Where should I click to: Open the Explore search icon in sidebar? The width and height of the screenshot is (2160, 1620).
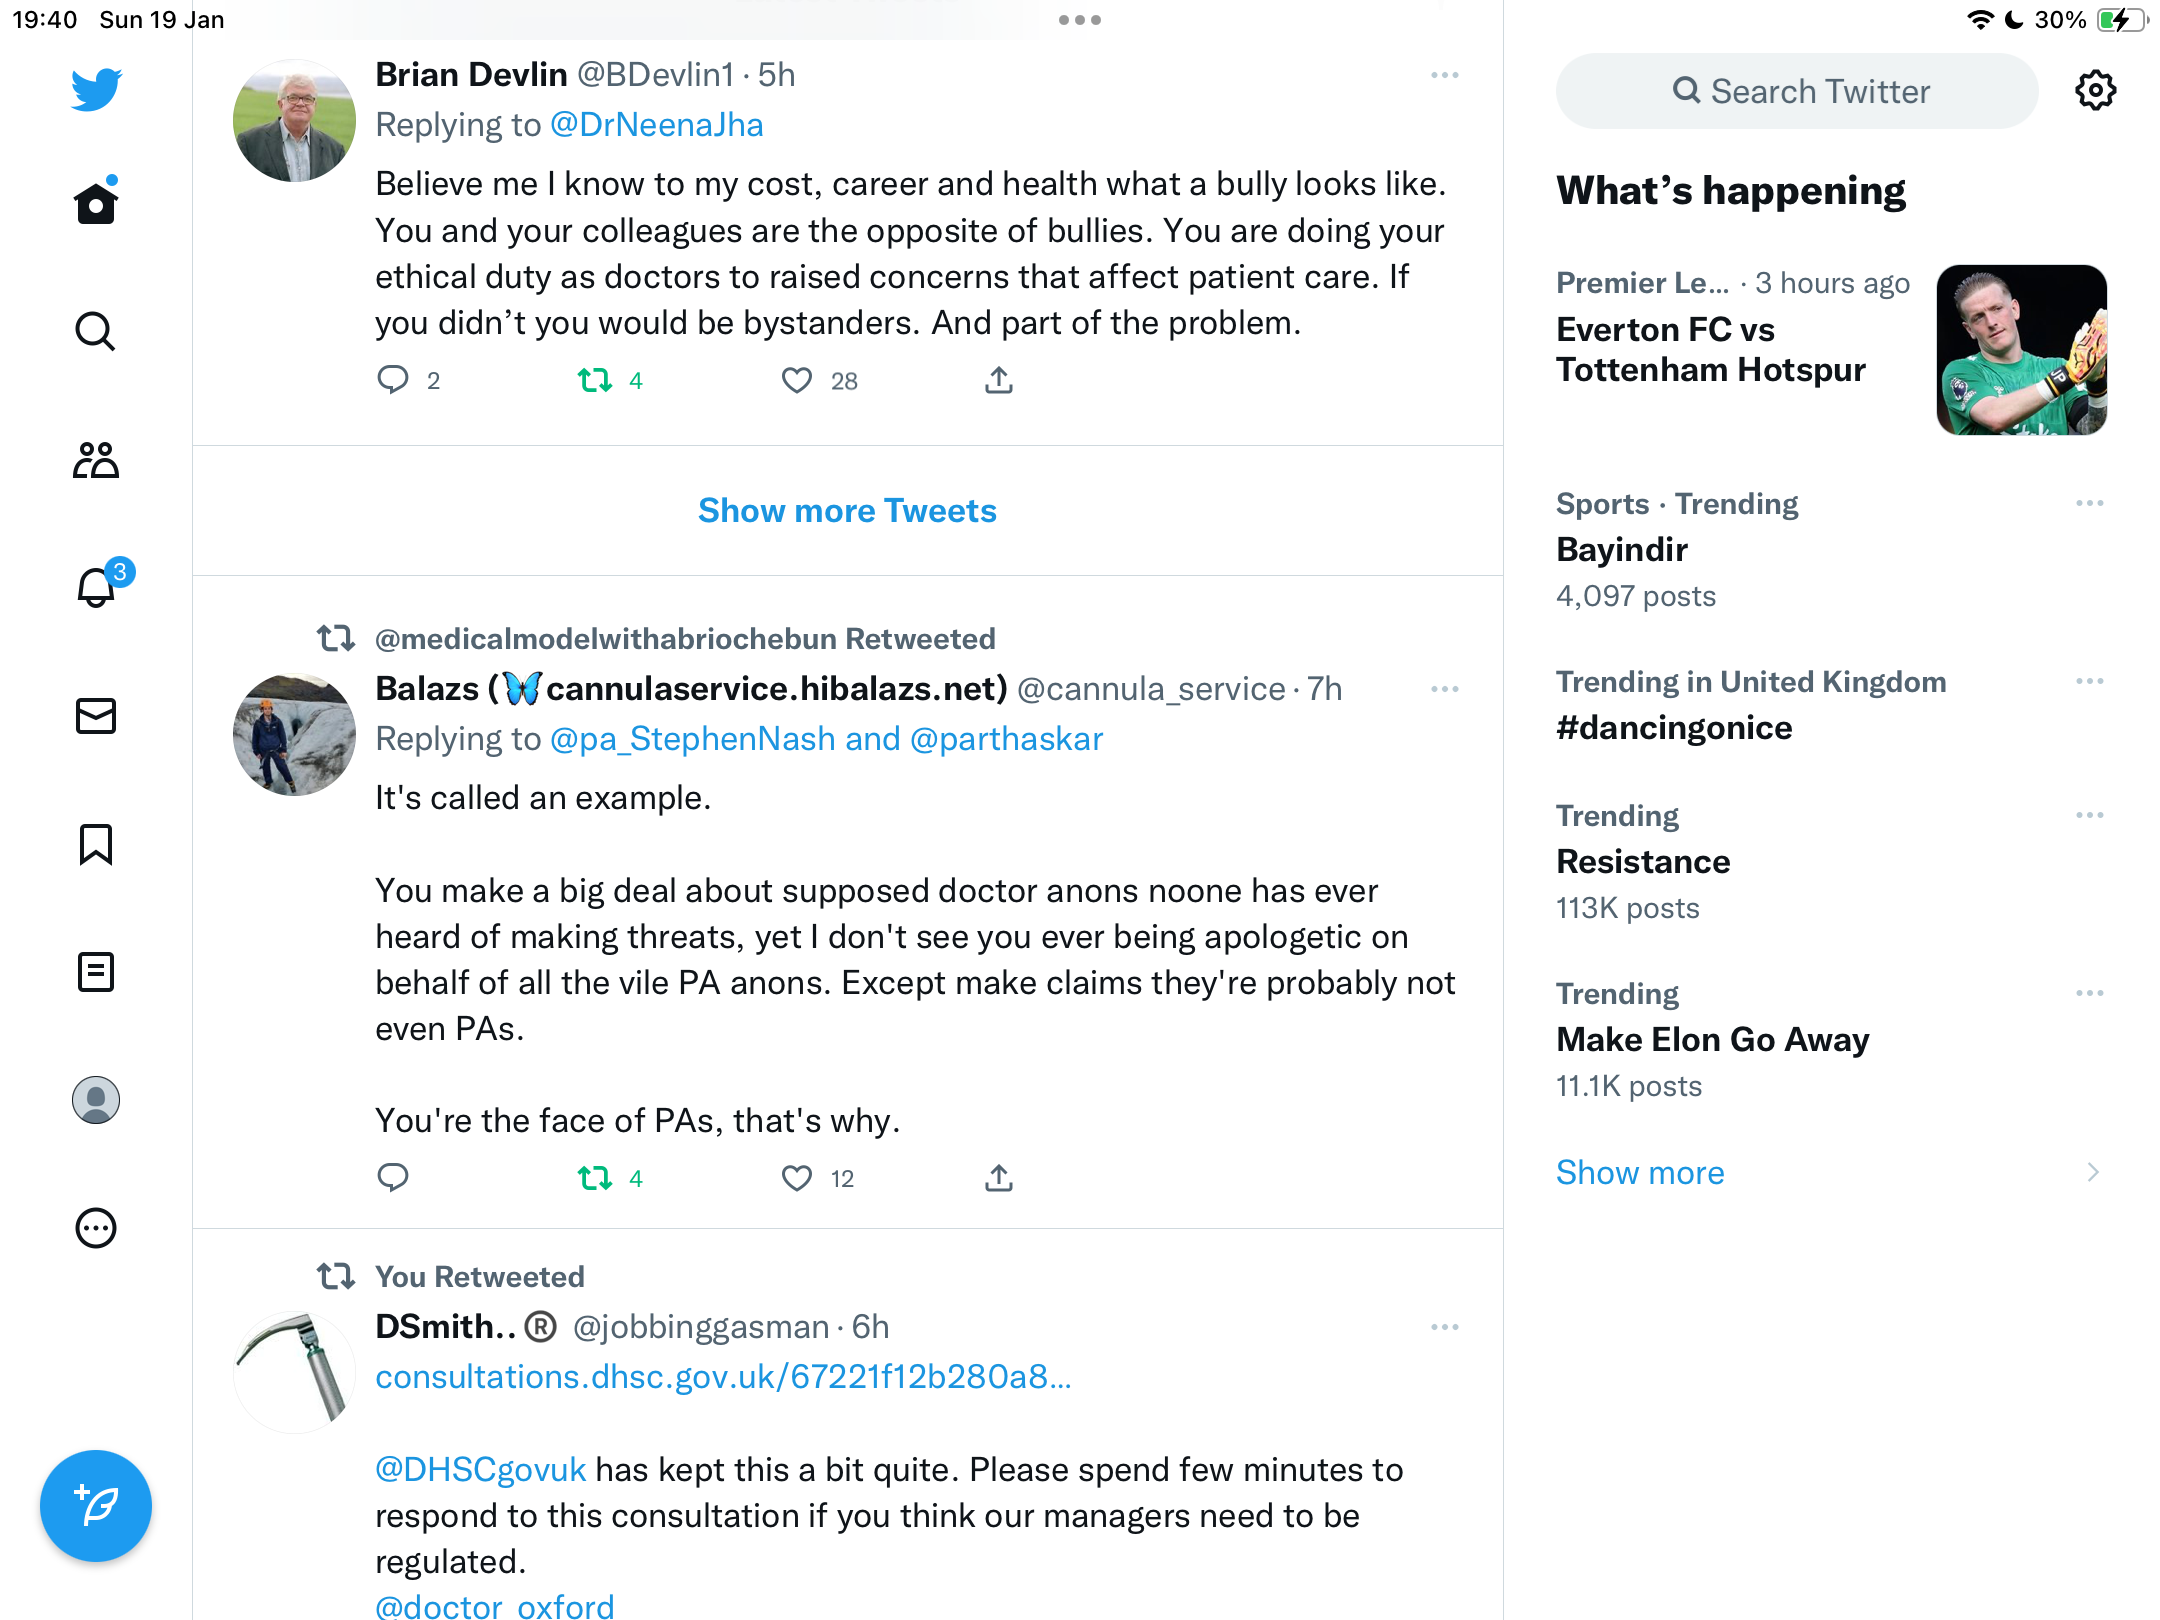click(96, 331)
